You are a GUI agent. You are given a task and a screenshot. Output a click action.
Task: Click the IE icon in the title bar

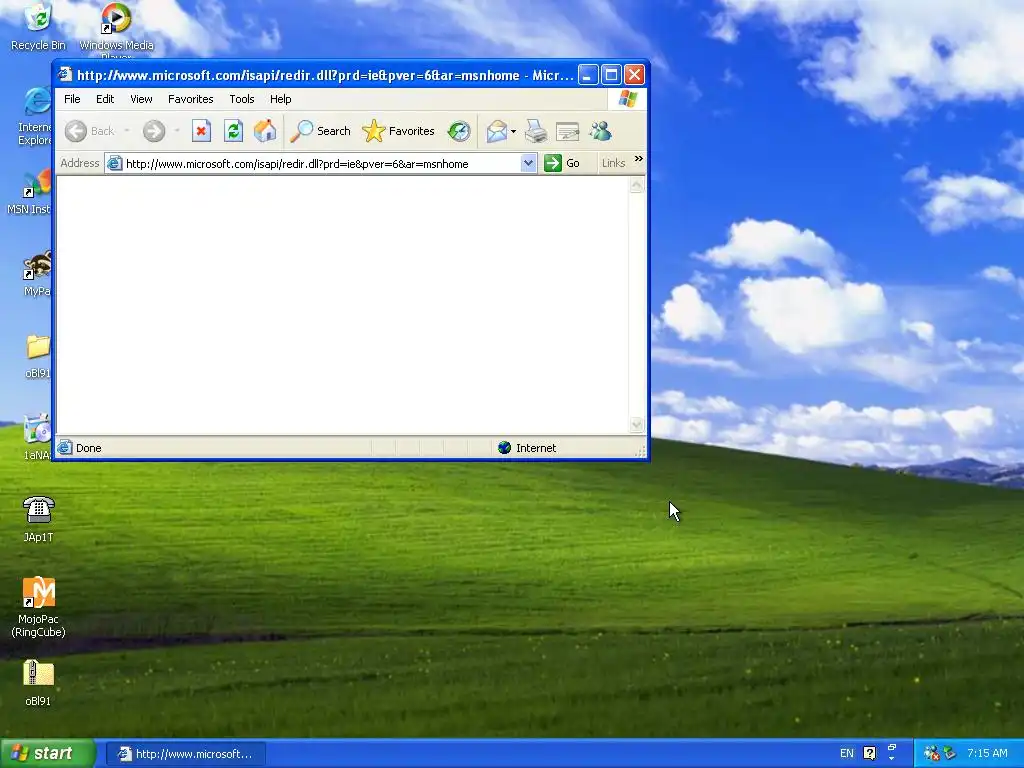pos(64,74)
